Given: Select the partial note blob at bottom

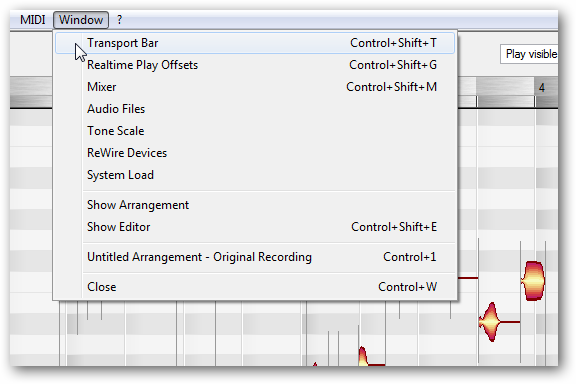Looking at the screenshot, I should click(x=363, y=356).
